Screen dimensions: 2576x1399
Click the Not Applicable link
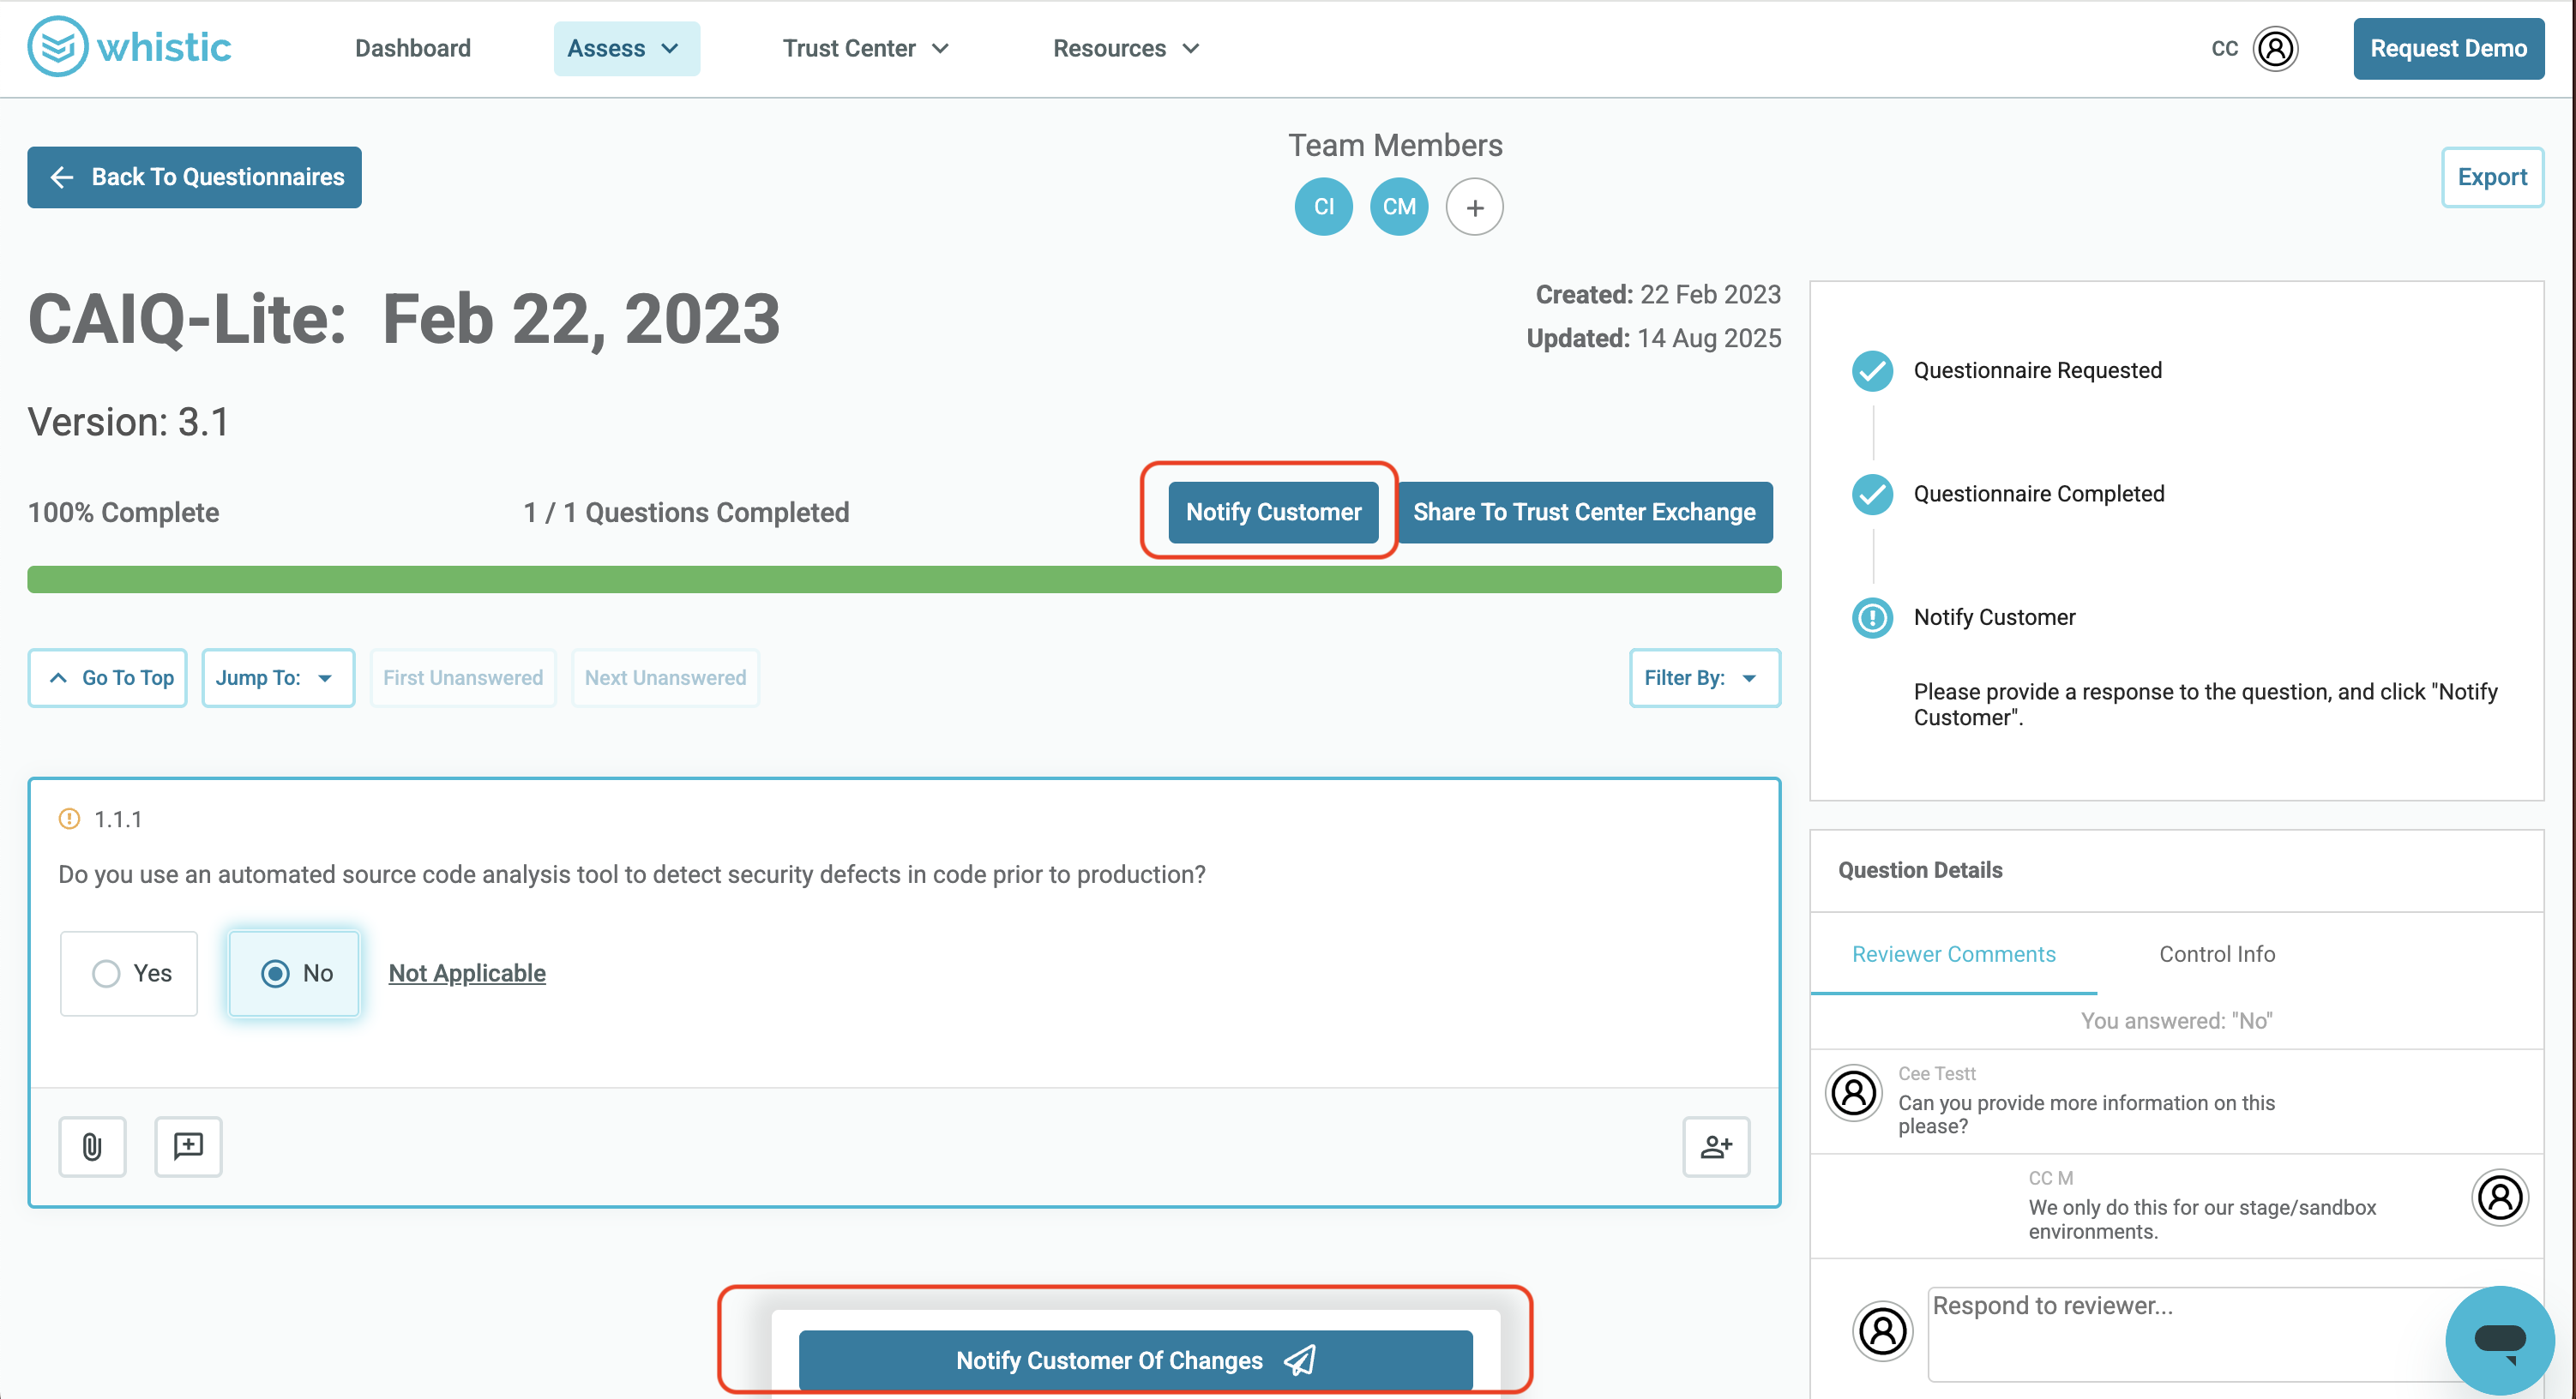(467, 973)
